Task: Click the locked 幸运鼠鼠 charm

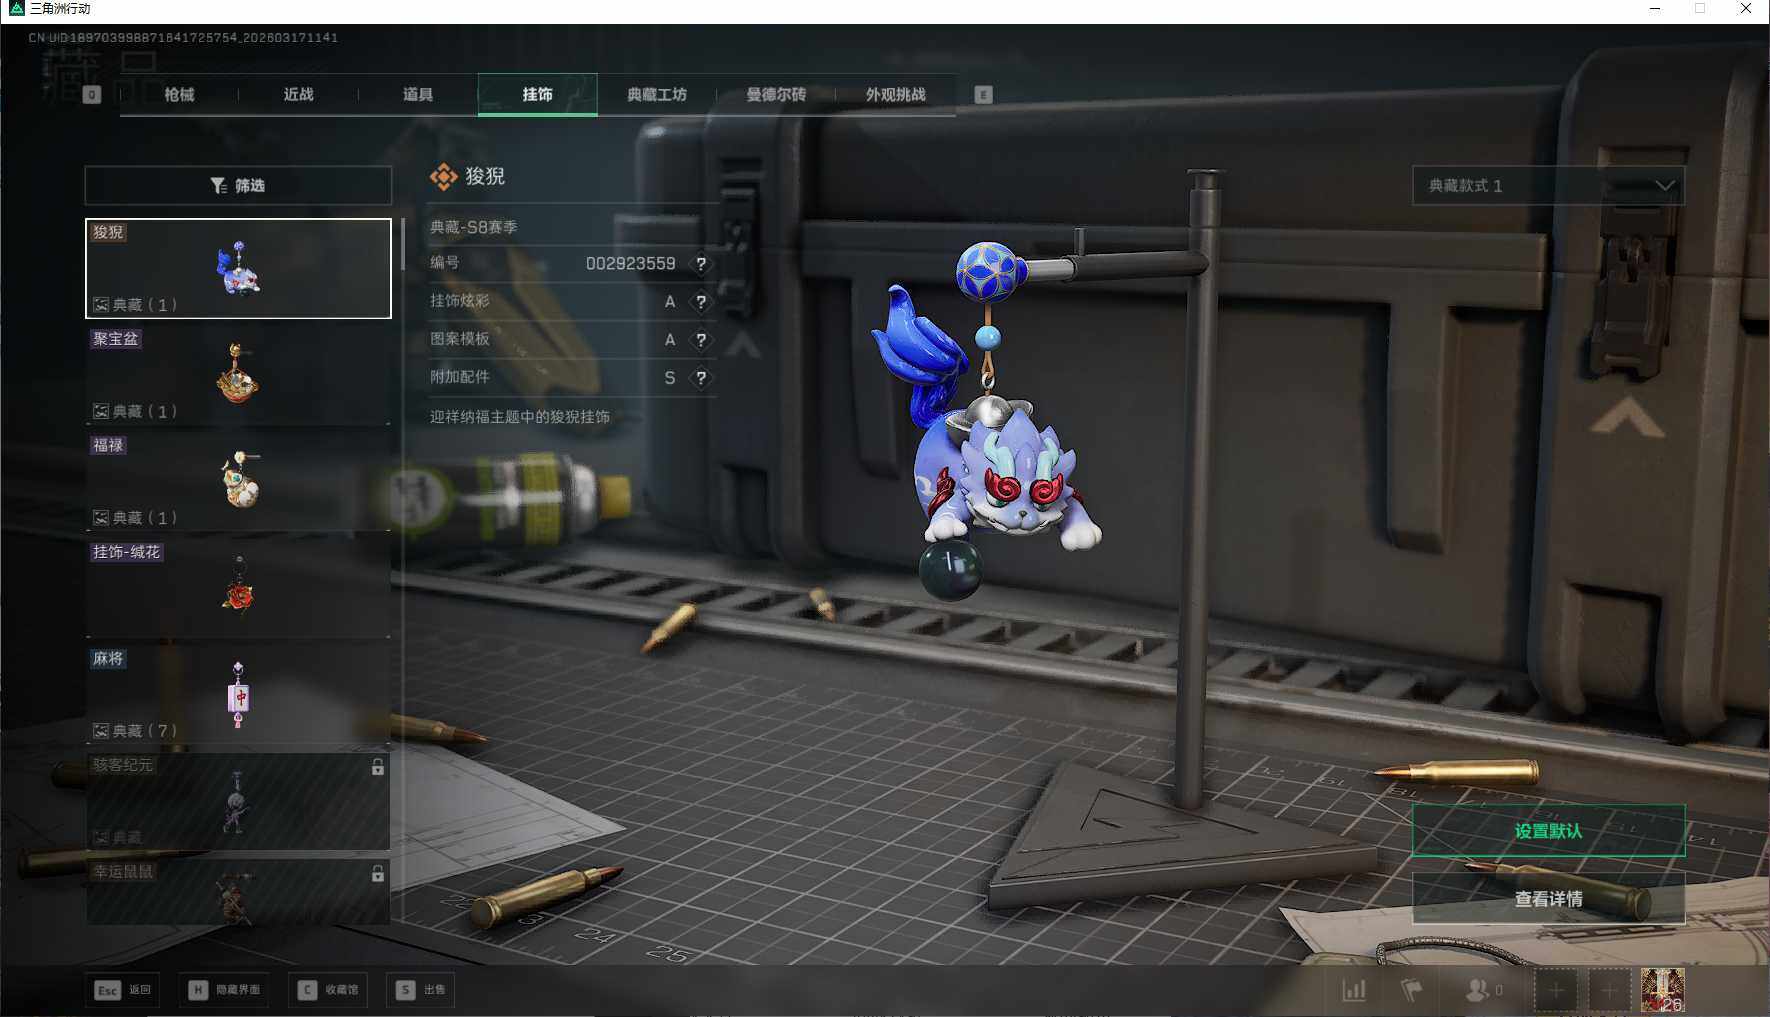Action: coord(238,892)
